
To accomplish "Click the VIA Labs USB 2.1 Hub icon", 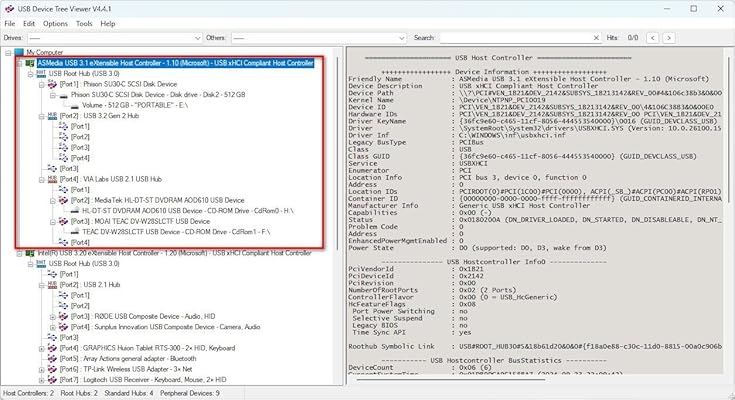I will pos(53,179).
